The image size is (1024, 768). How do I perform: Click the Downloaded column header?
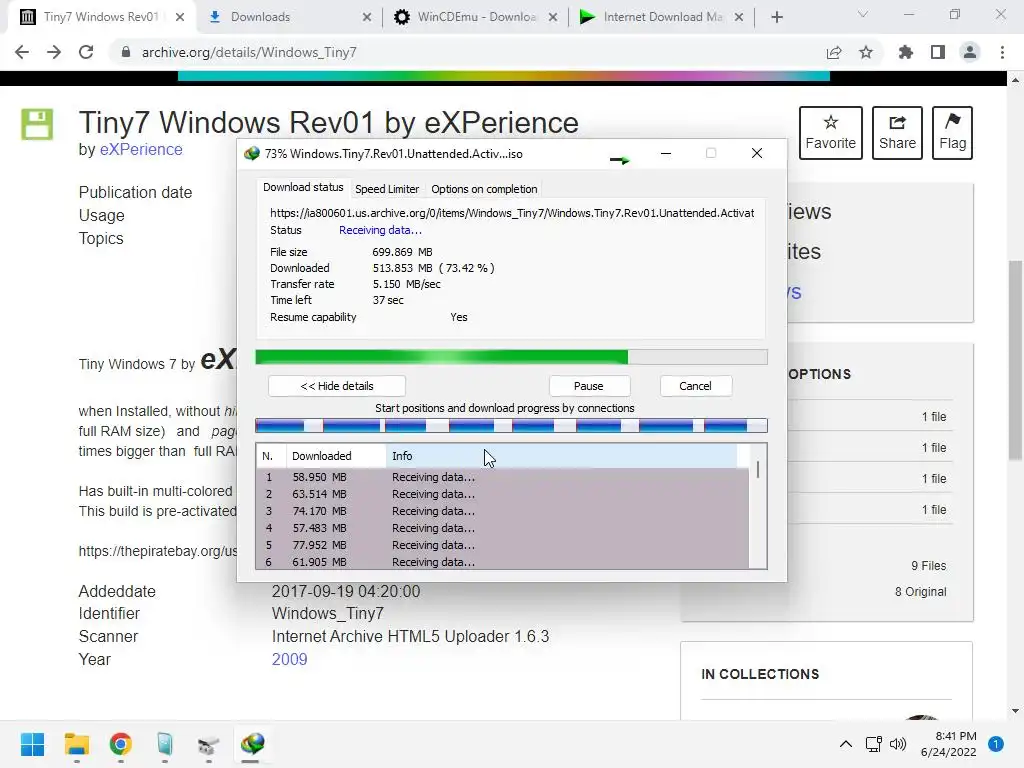336,456
